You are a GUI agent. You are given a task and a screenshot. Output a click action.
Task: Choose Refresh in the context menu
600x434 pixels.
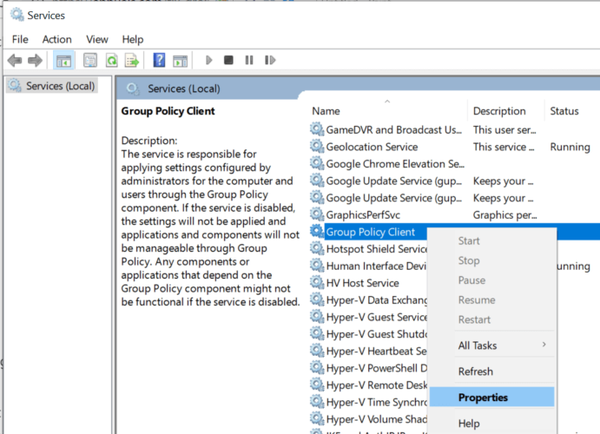(x=492, y=371)
